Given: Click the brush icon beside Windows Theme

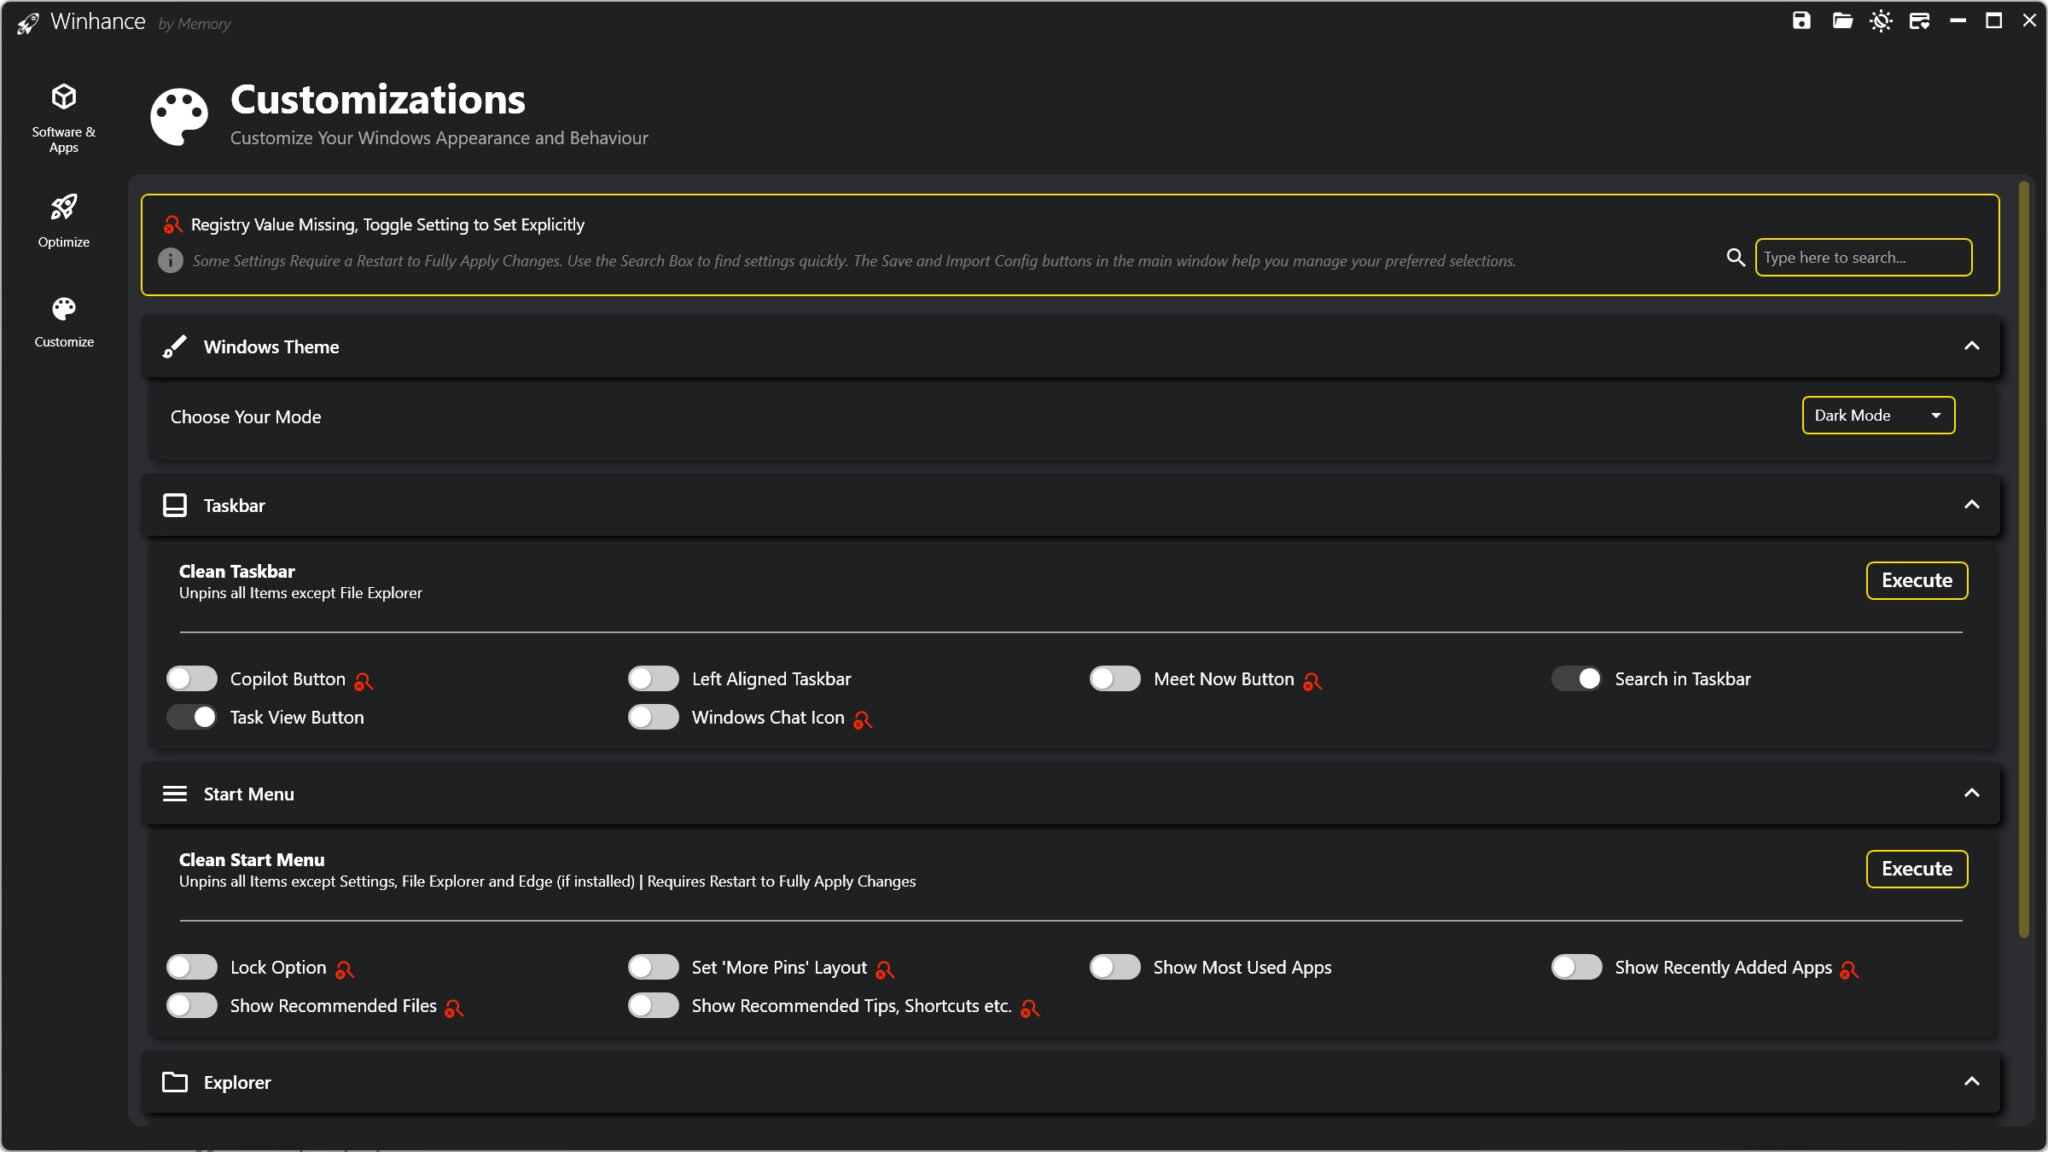Looking at the screenshot, I should [175, 346].
